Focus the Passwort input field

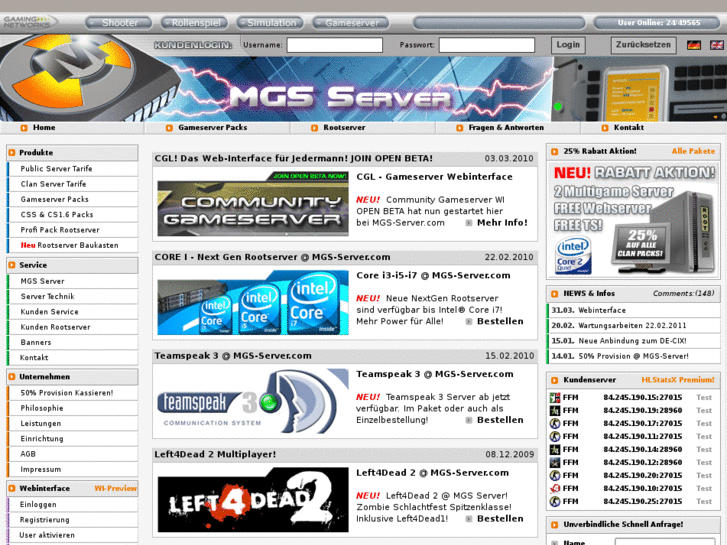pyautogui.click(x=486, y=45)
